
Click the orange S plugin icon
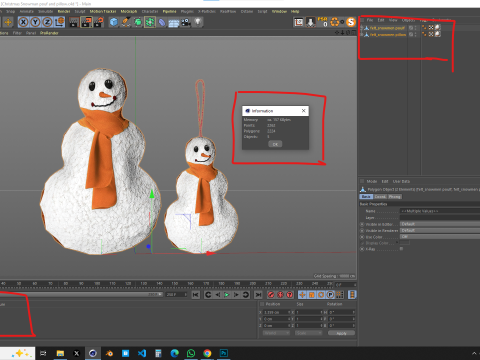(351, 22)
